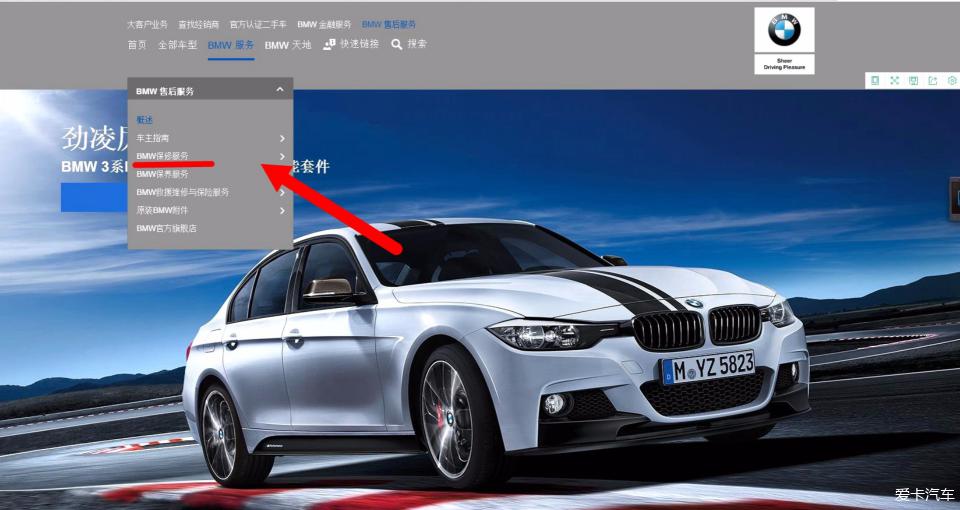Open the BMW 天地 navigation item
The image size is (960, 510).
pos(288,45)
